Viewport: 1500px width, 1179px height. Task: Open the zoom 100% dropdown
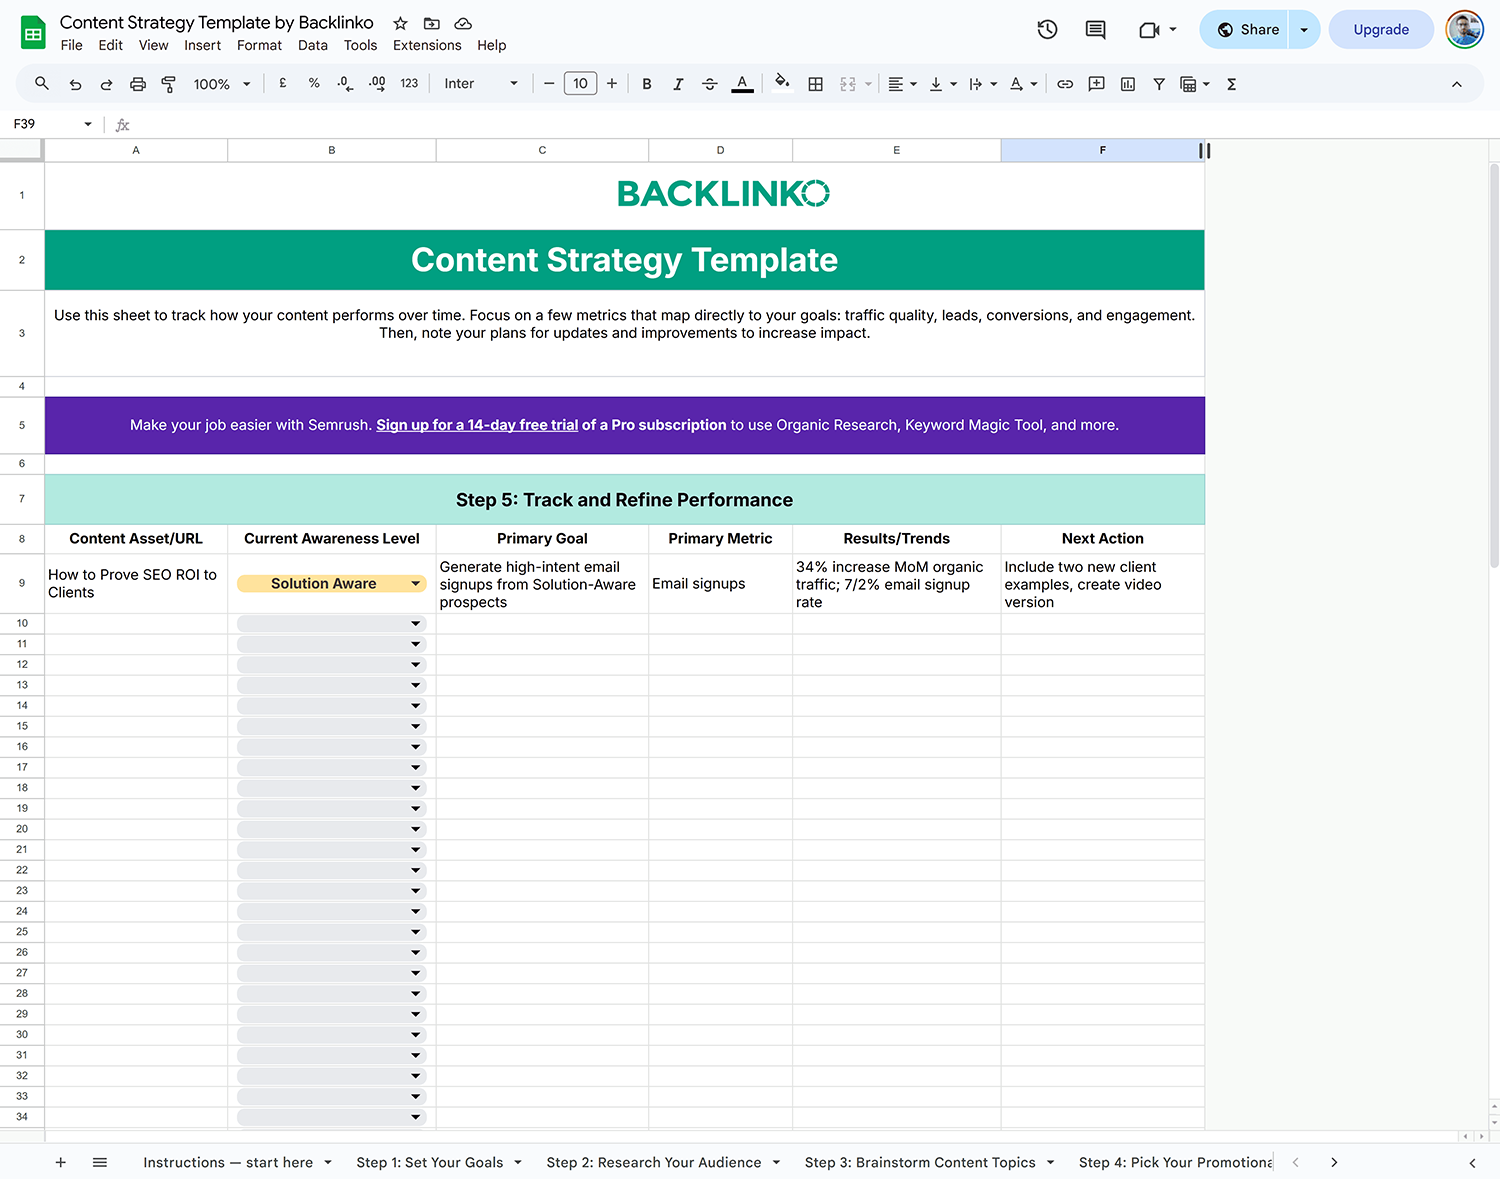(x=222, y=85)
